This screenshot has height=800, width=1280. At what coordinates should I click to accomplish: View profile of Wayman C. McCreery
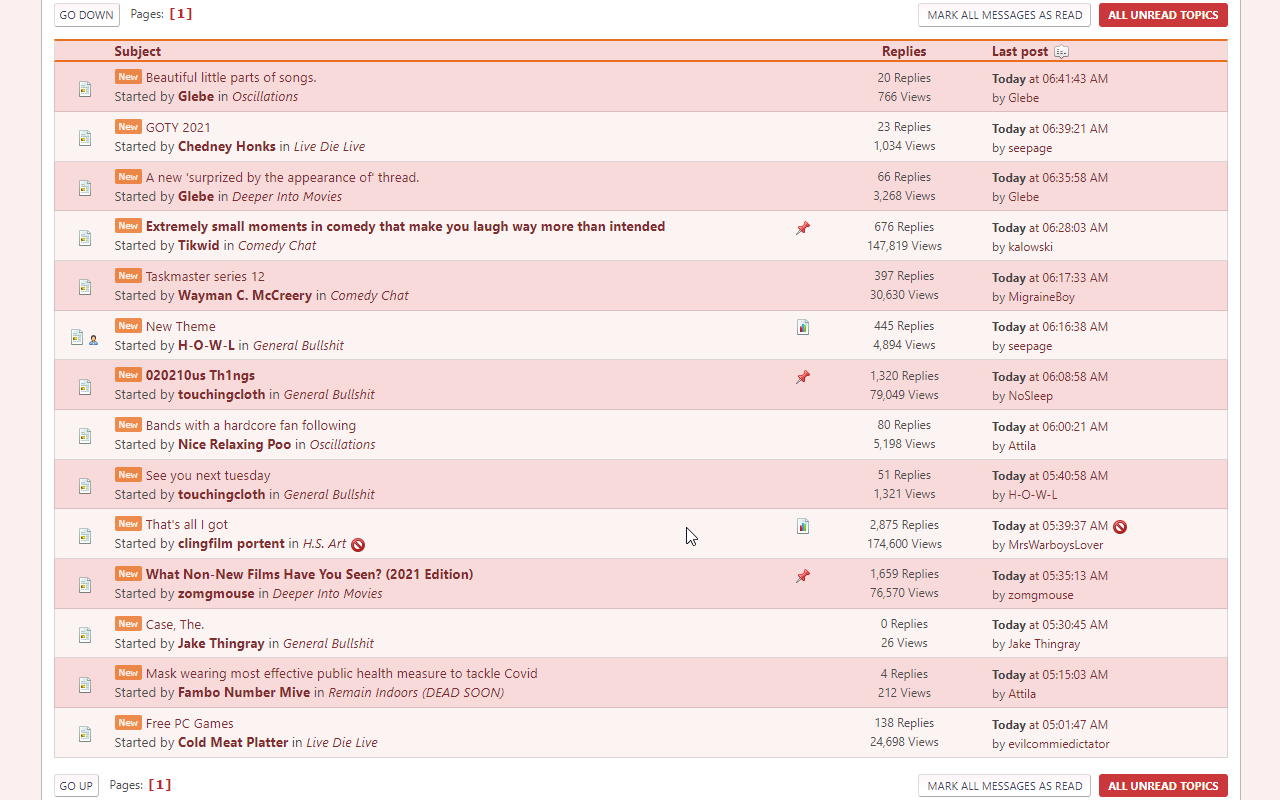coord(245,296)
